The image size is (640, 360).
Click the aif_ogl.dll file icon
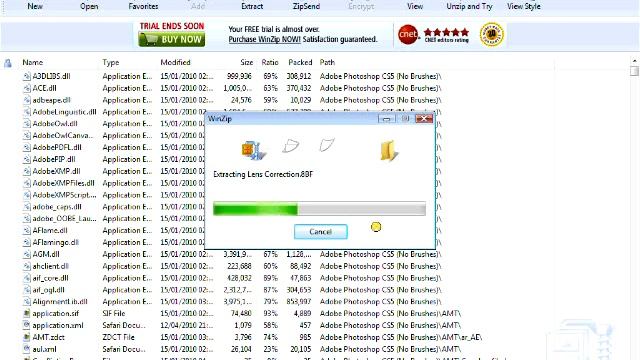coord(27,290)
